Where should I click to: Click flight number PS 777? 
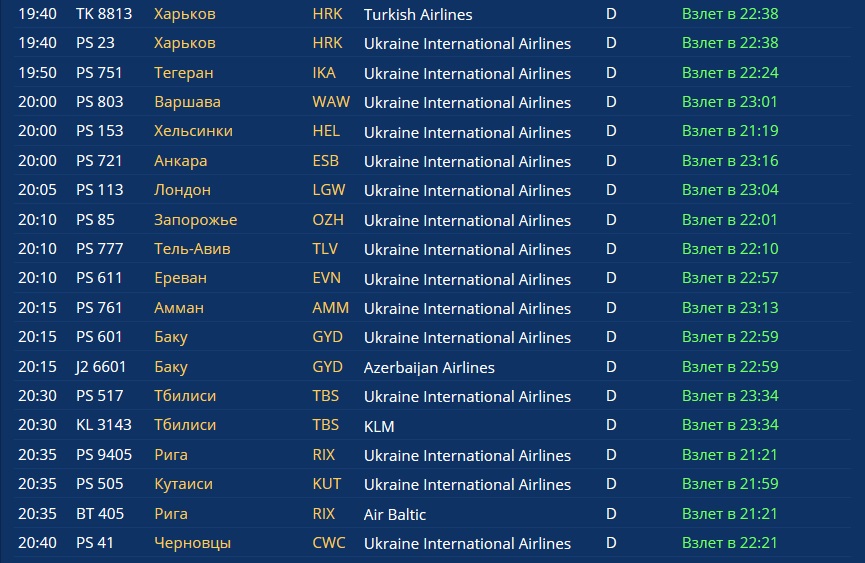click(100, 249)
